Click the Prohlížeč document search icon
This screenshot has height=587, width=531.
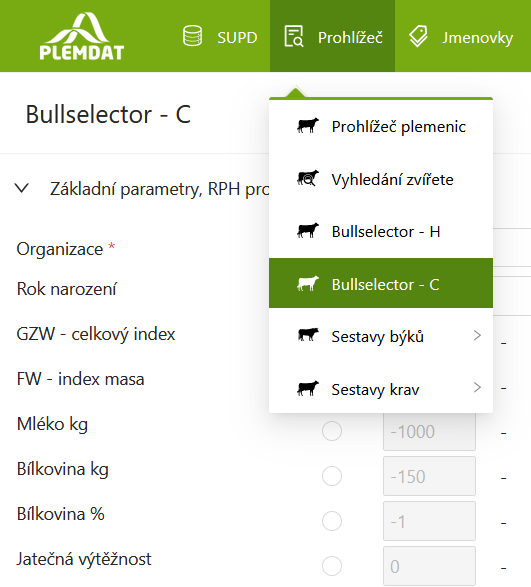pos(294,36)
